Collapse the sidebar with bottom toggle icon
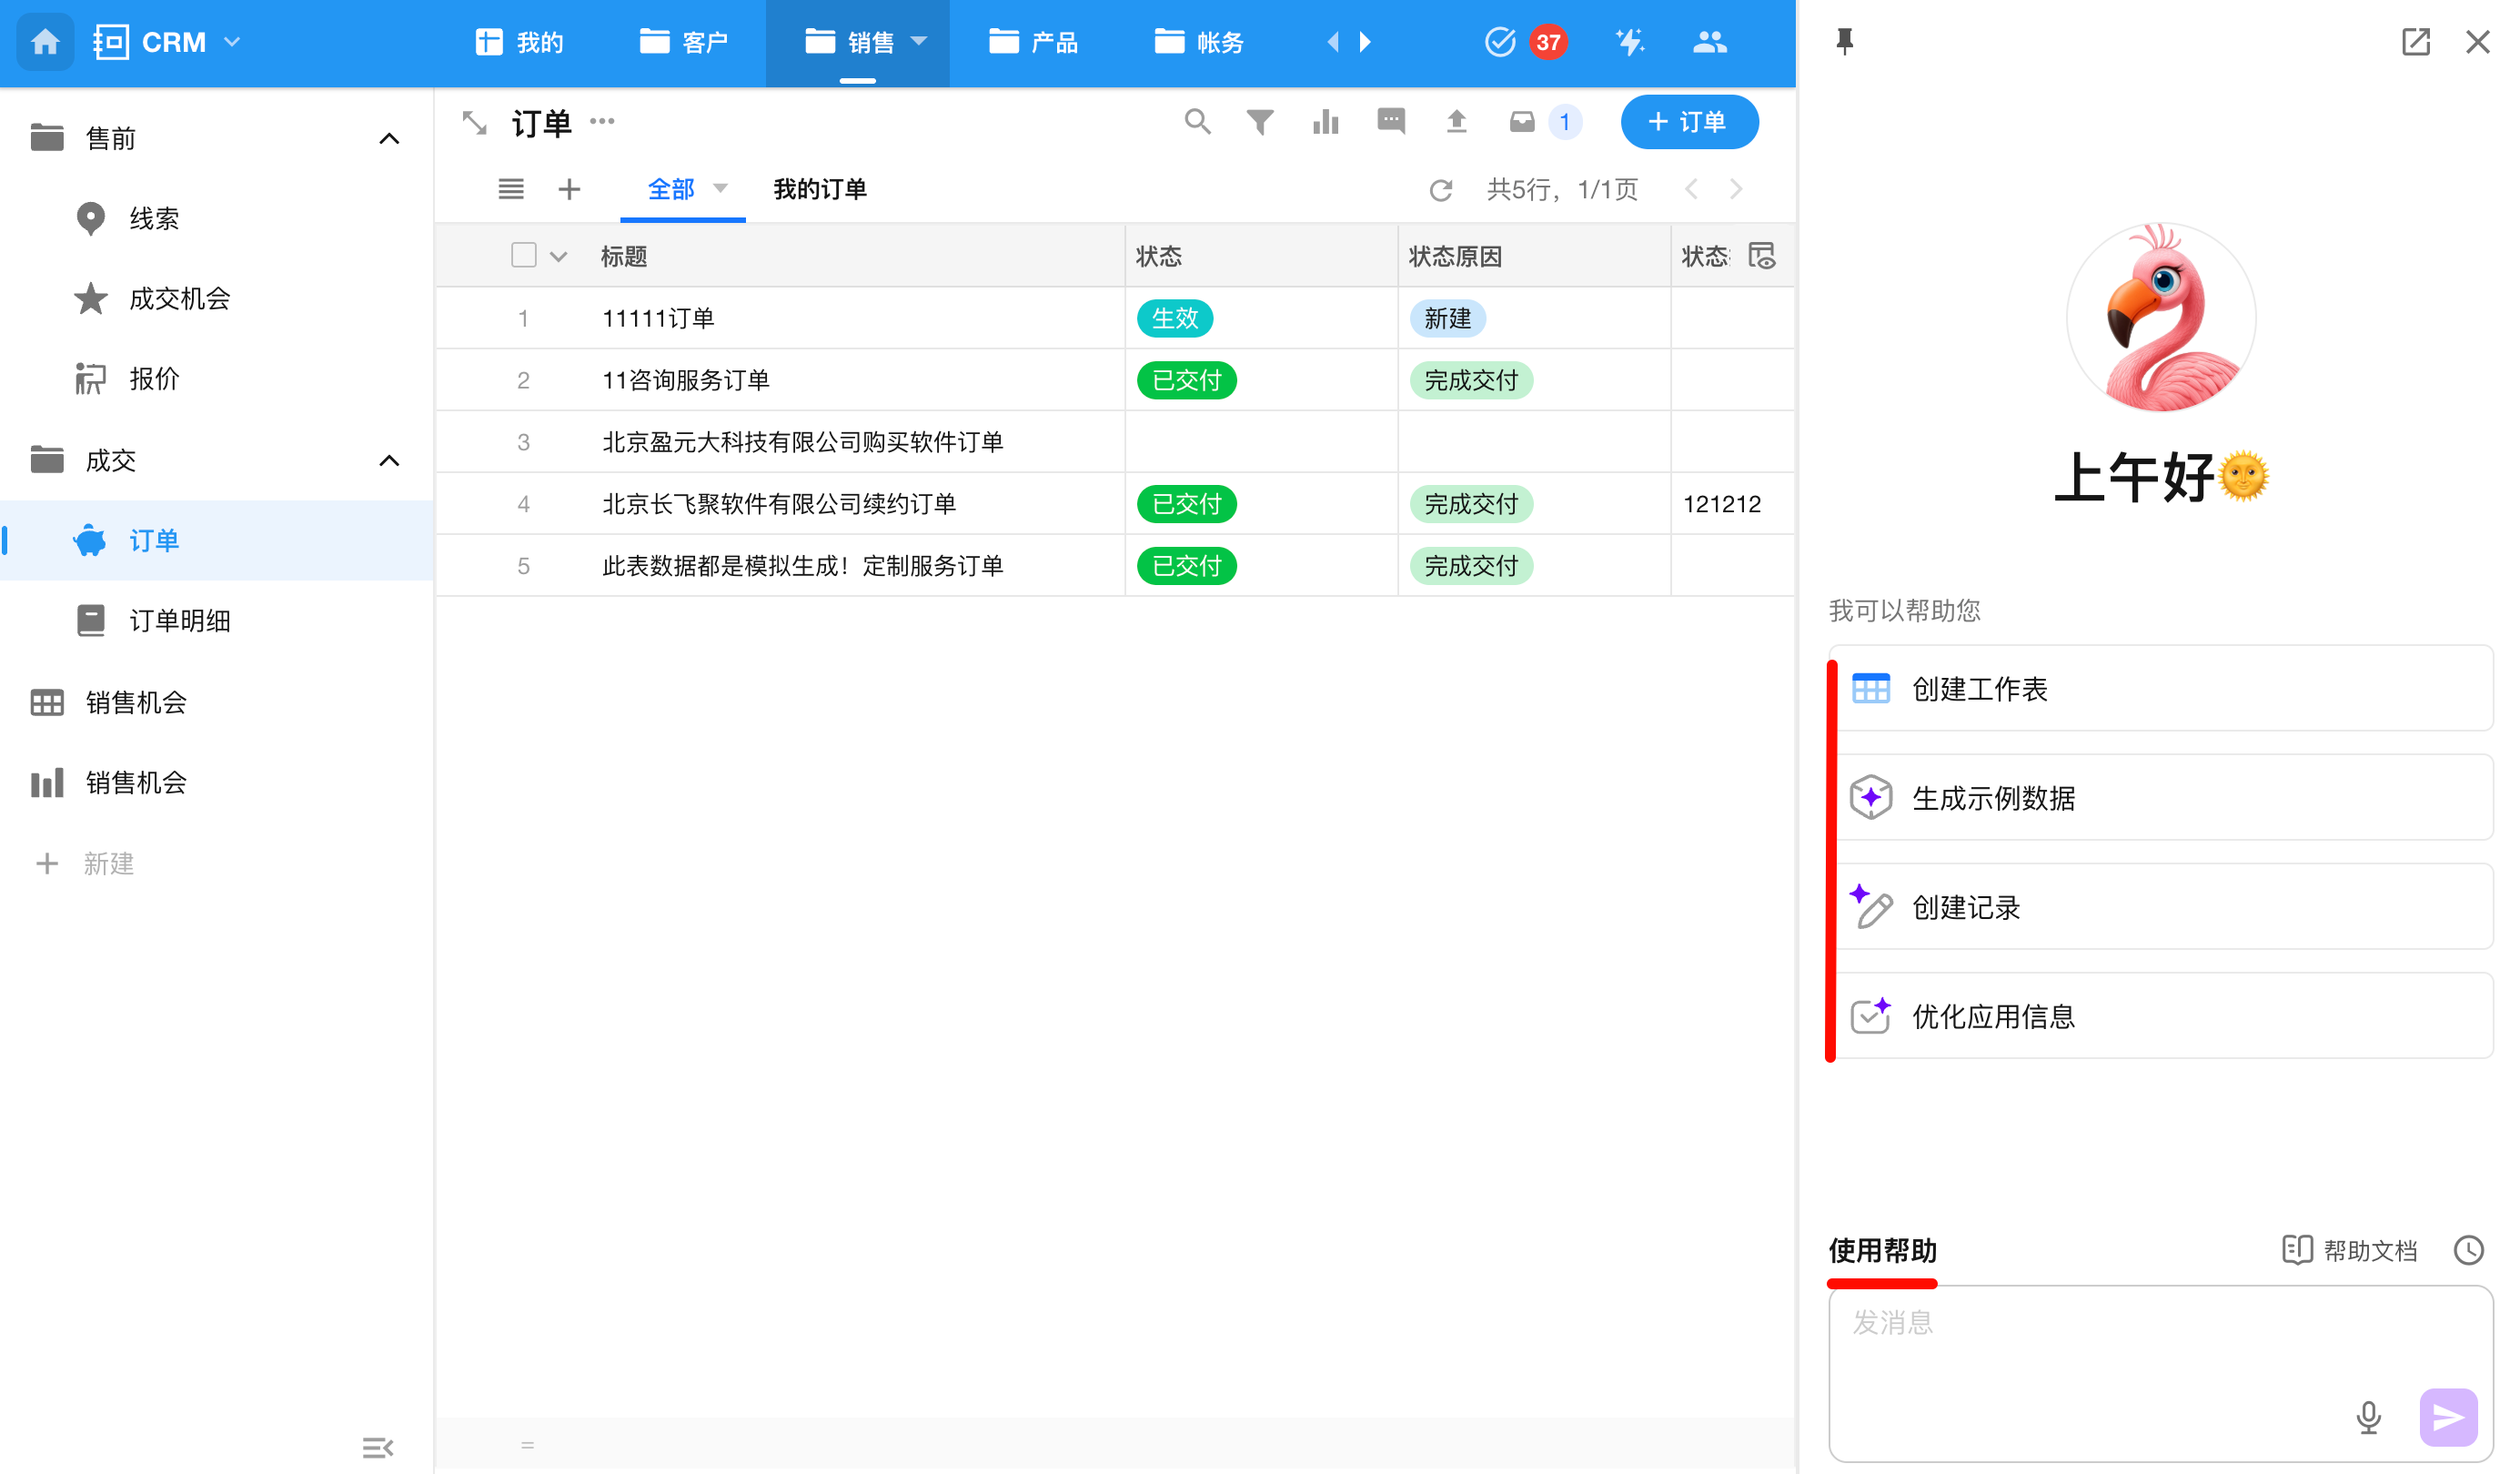 [377, 1447]
